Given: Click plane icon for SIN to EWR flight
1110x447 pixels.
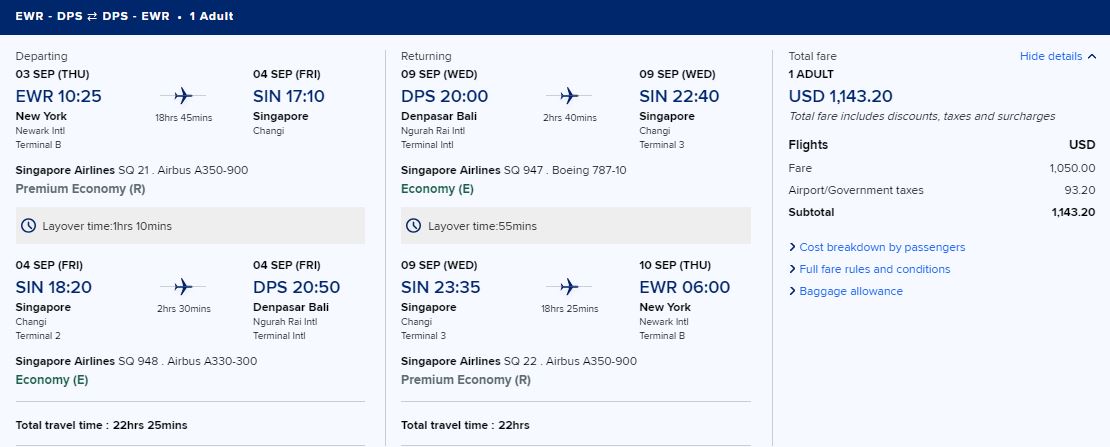Looking at the screenshot, I should [568, 286].
